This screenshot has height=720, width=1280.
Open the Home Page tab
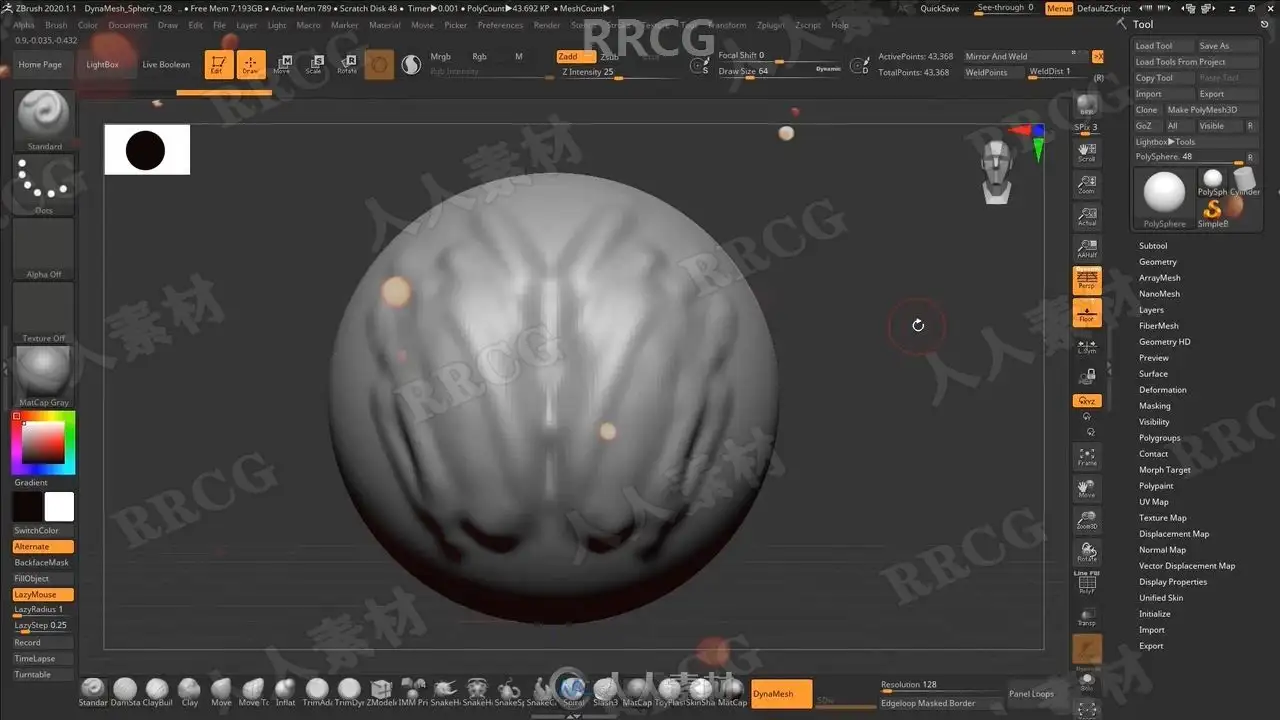(40, 65)
